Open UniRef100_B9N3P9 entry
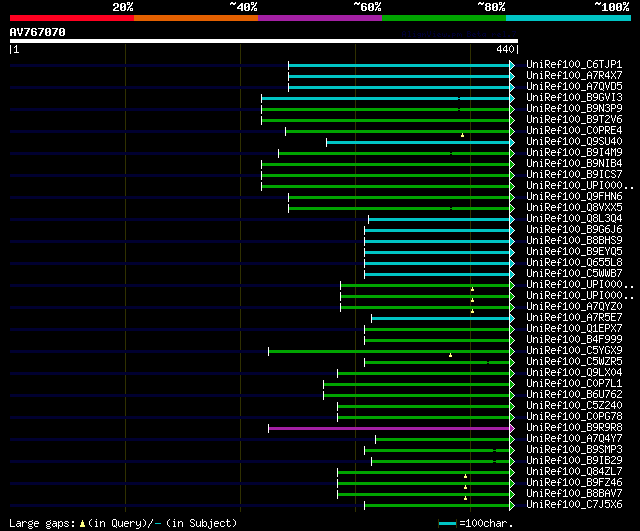This screenshot has height=531, width=640. [x=574, y=109]
